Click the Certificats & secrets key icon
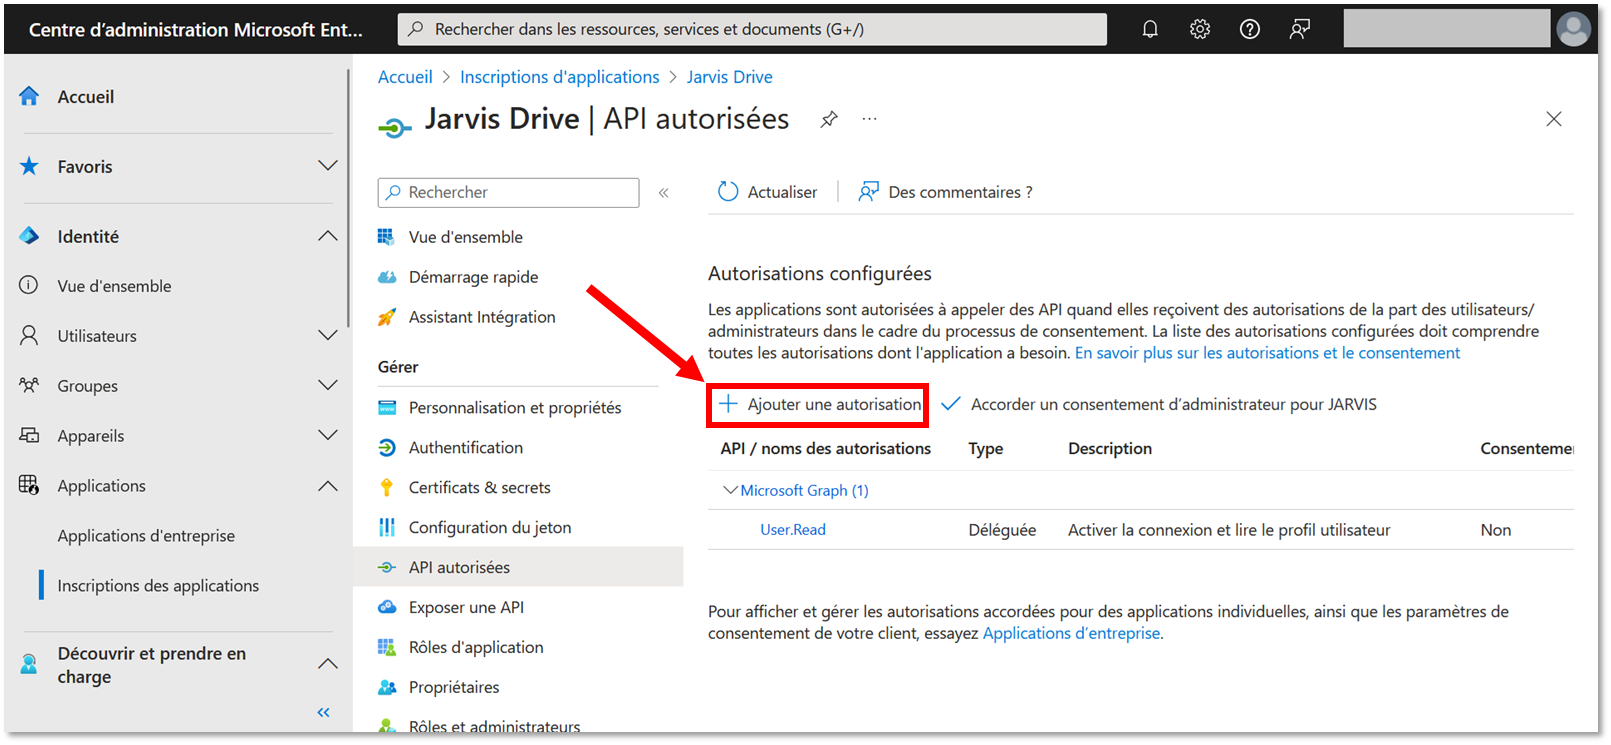1611x745 pixels. pyautogui.click(x=387, y=488)
